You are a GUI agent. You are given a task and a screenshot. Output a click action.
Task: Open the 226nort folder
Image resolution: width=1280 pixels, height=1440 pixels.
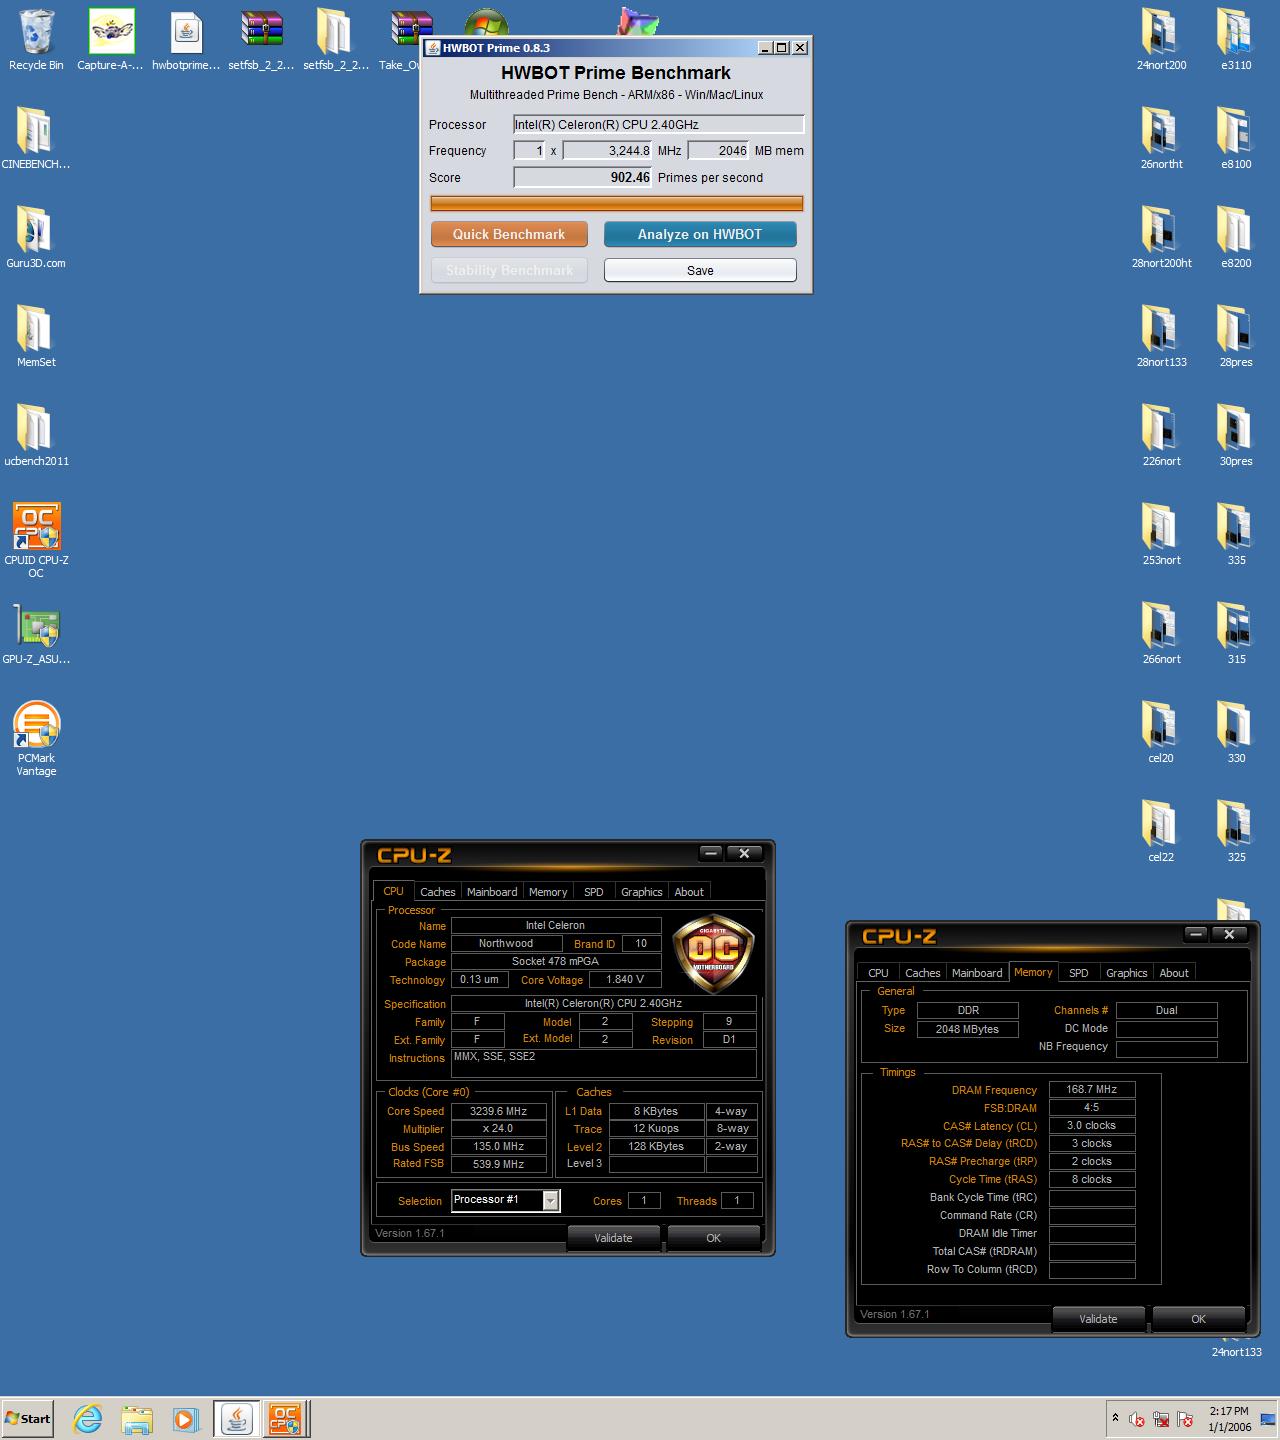(1161, 436)
